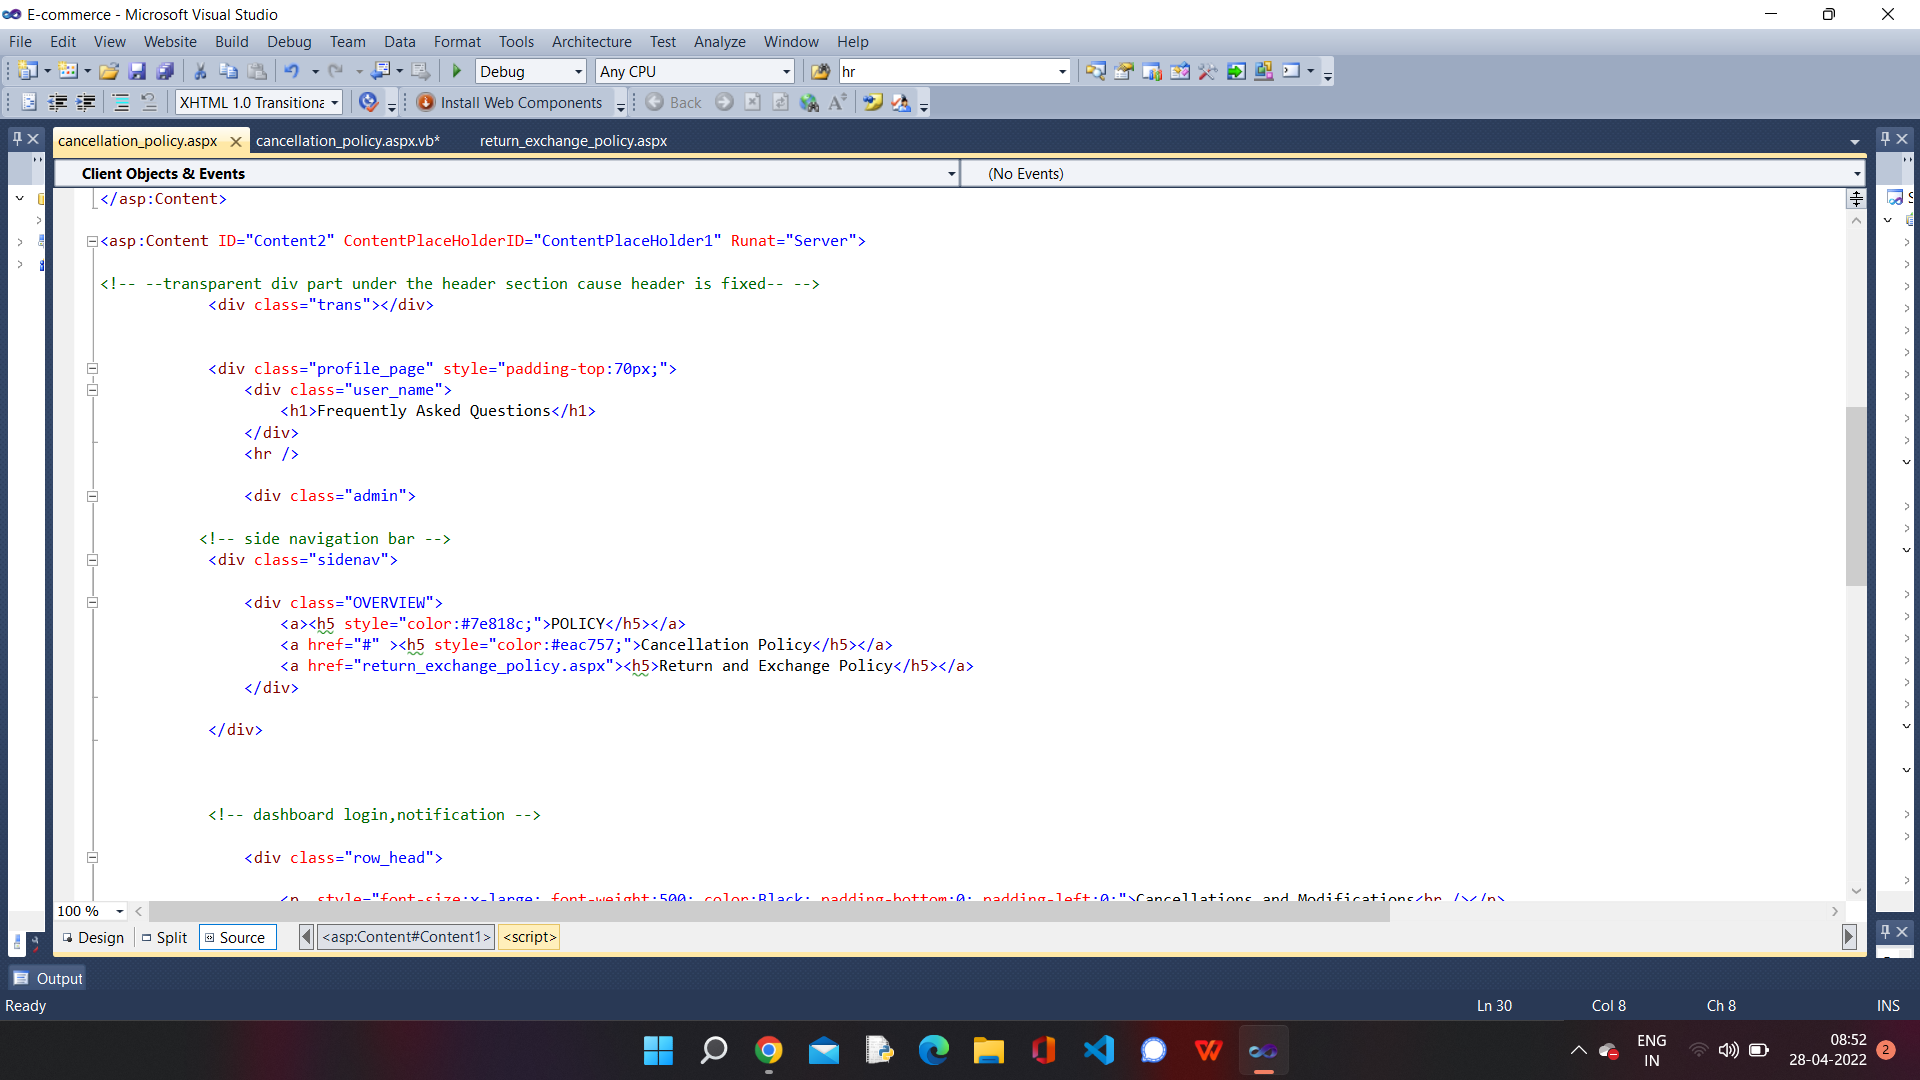Open Toolbox via hammer-and-wrench icon

pyautogui.click(x=1207, y=71)
